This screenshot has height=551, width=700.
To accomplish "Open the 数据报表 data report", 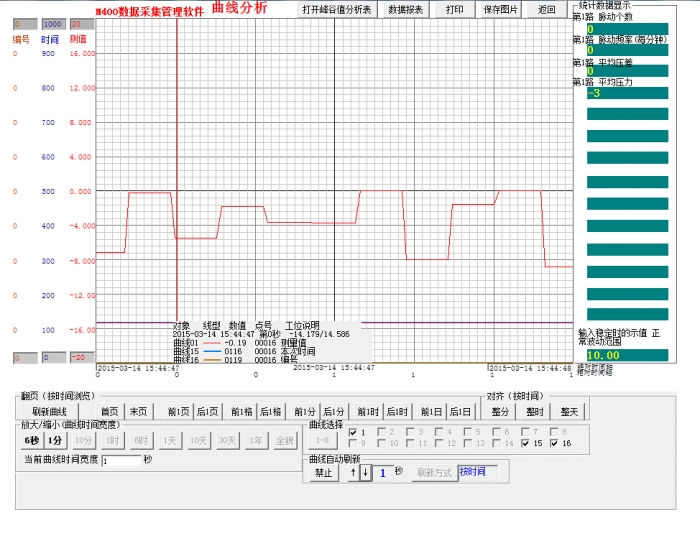I will pyautogui.click(x=405, y=9).
